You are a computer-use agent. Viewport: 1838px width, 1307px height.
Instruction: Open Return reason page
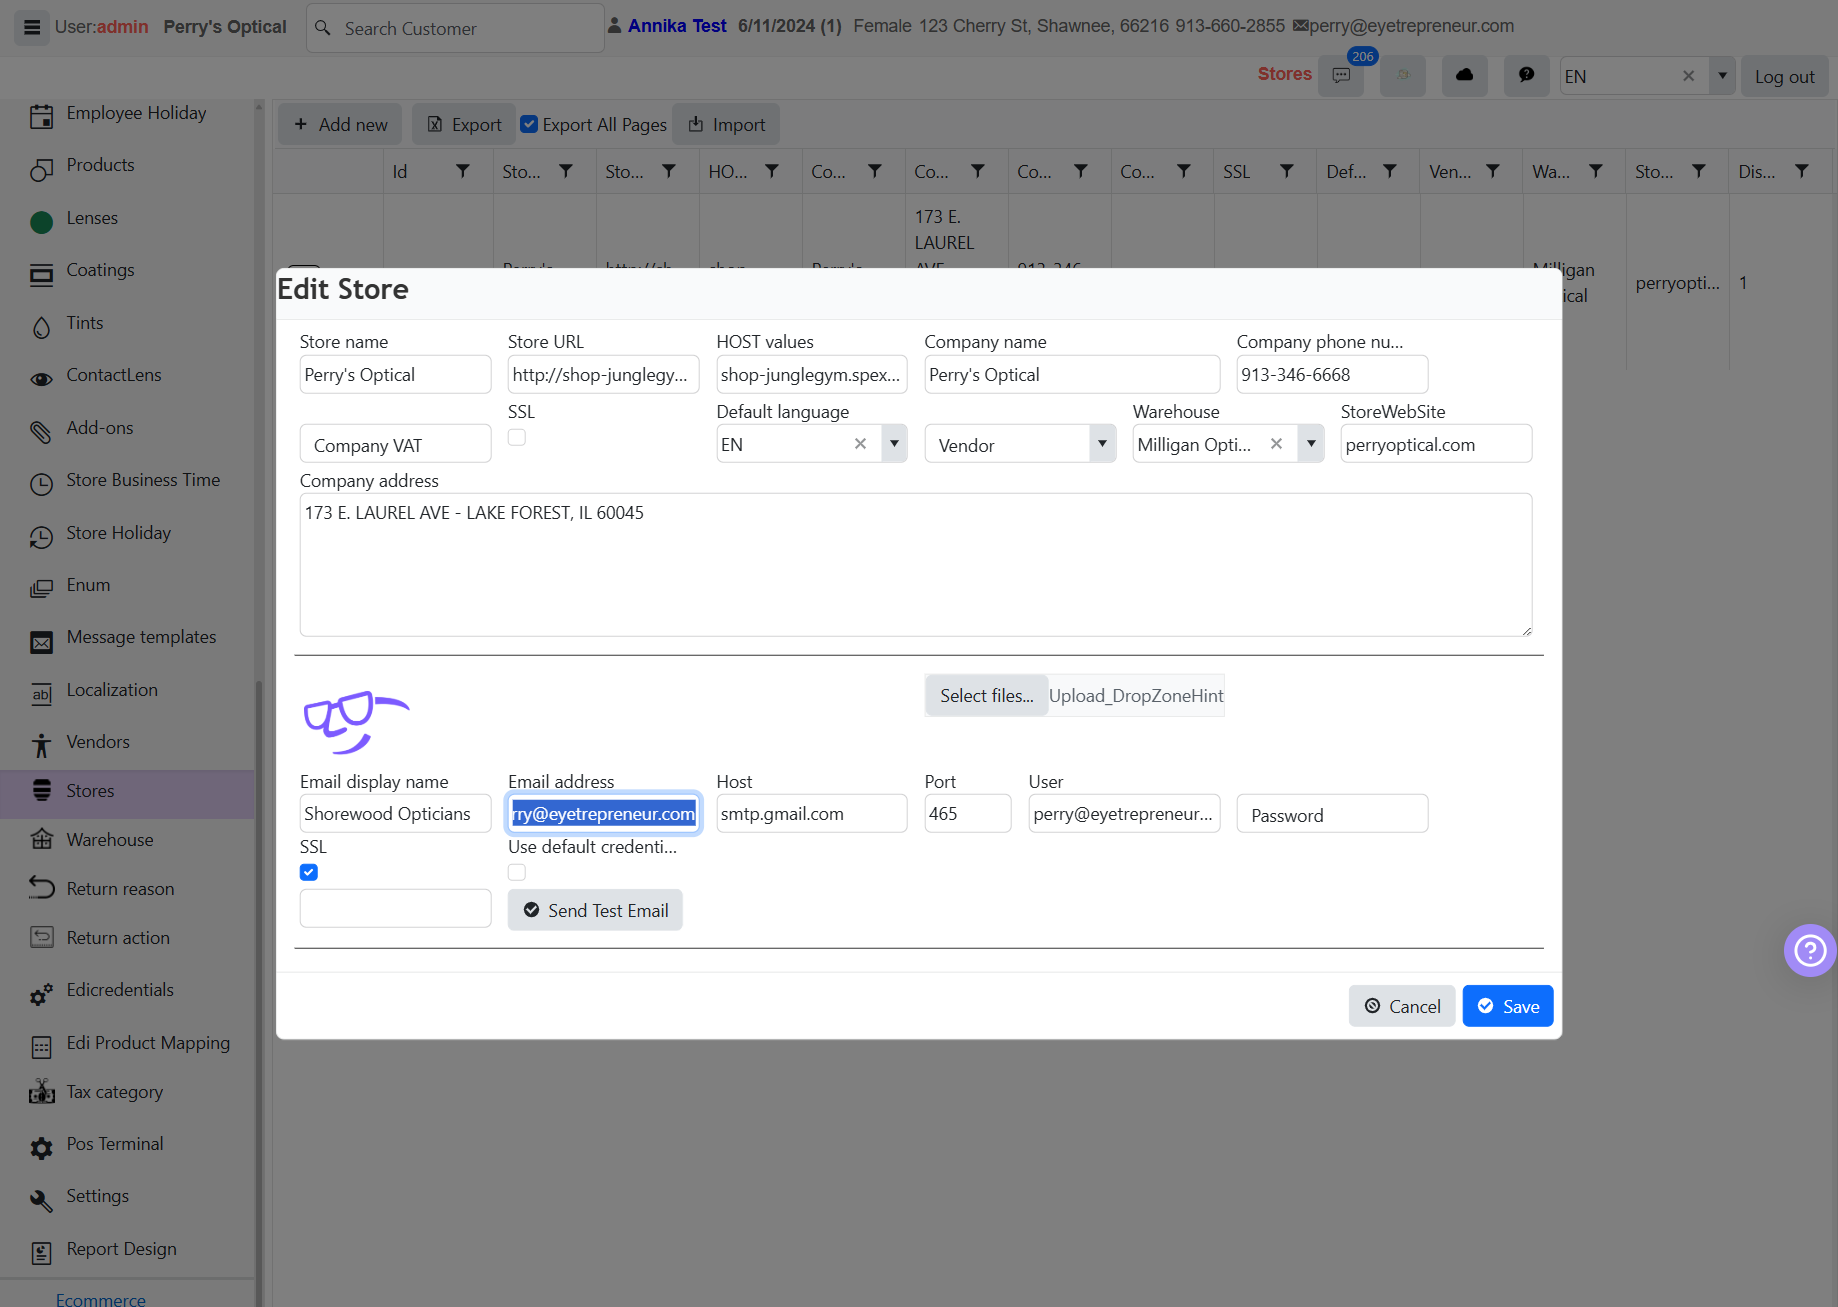click(x=120, y=889)
